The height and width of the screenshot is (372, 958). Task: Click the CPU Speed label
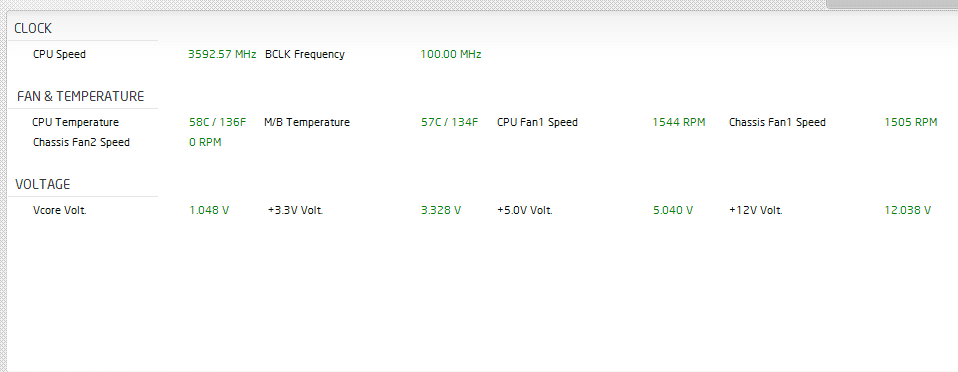(x=59, y=54)
